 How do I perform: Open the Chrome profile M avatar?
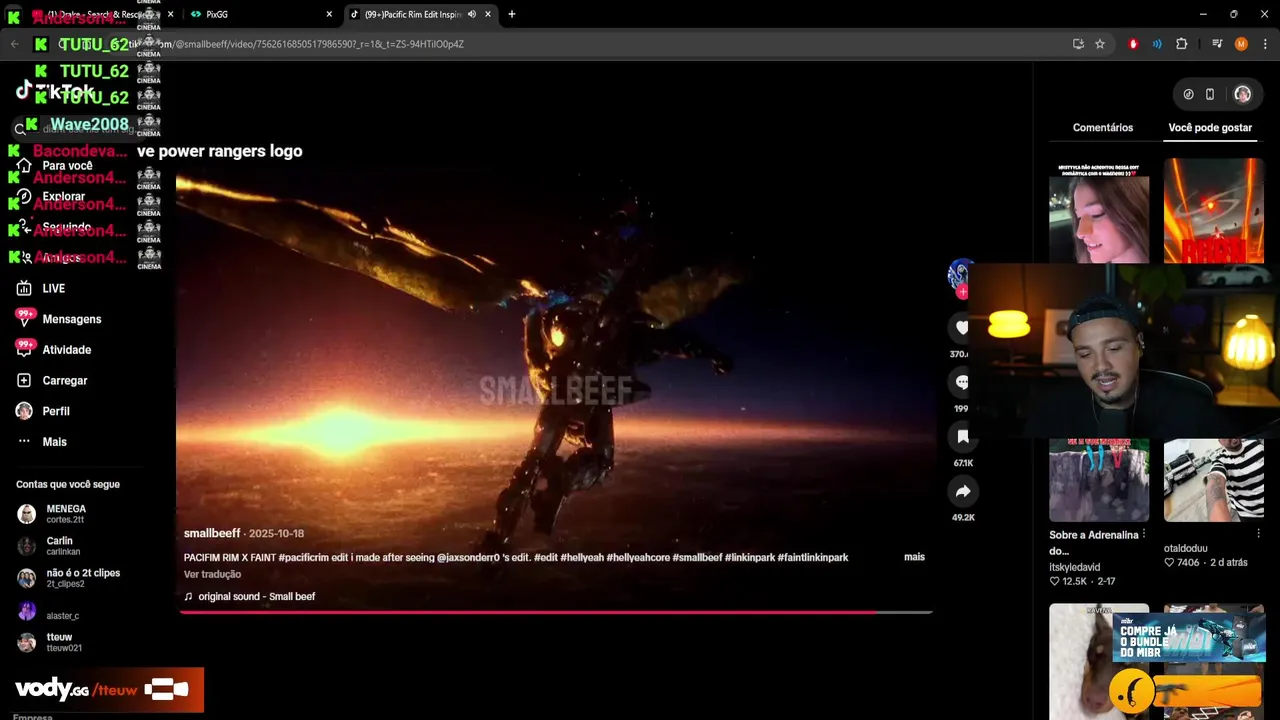(x=1241, y=44)
